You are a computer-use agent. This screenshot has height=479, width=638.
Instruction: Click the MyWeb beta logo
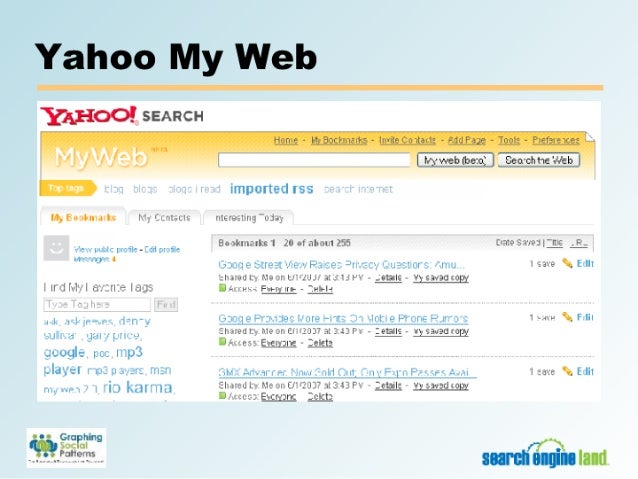111,157
